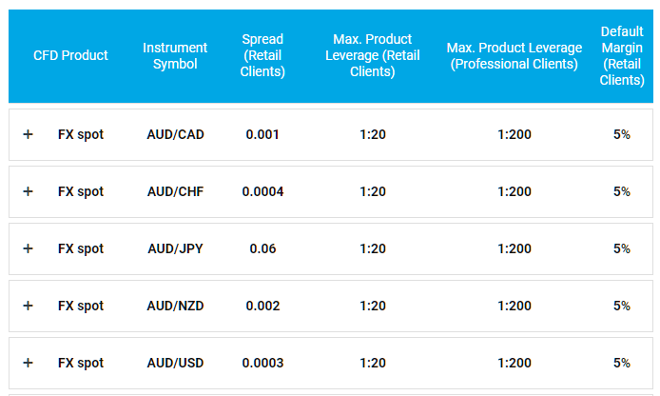This screenshot has width=660, height=396.
Task: Expand the AUD/USD row plus icon
Action: coord(28,363)
